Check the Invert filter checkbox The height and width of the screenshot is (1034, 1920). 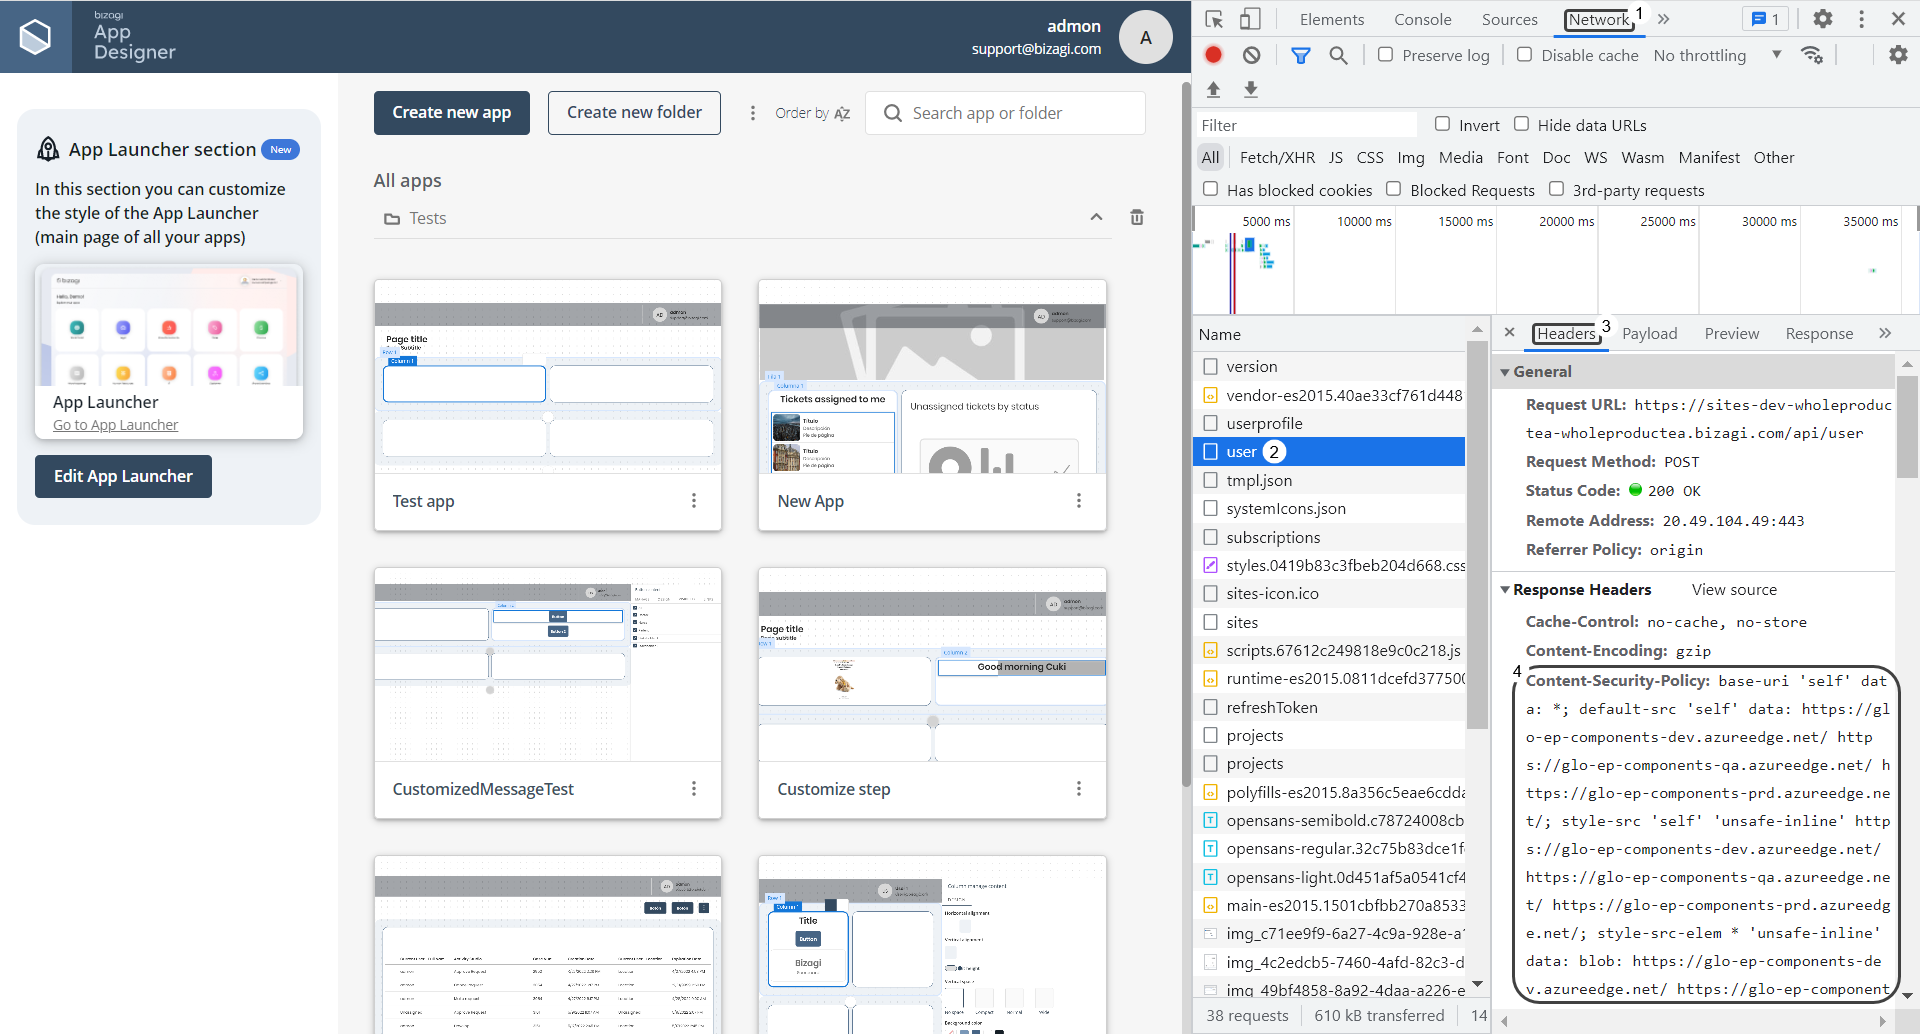[x=1442, y=124]
